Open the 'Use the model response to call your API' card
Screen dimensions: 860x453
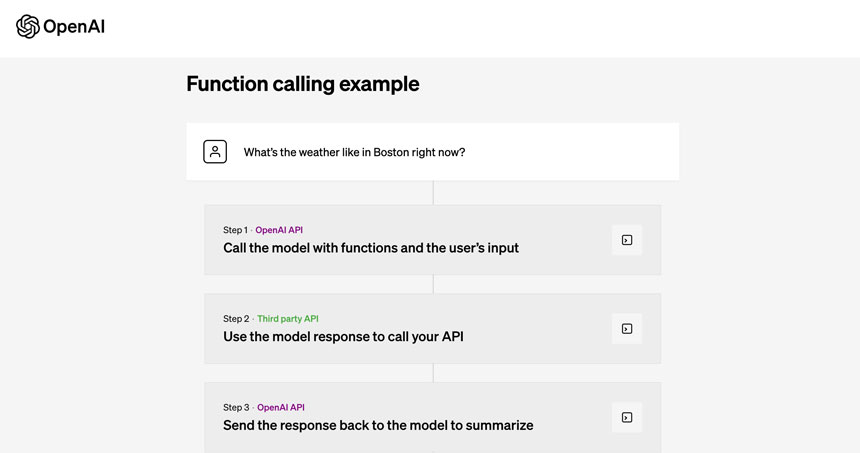pos(433,329)
